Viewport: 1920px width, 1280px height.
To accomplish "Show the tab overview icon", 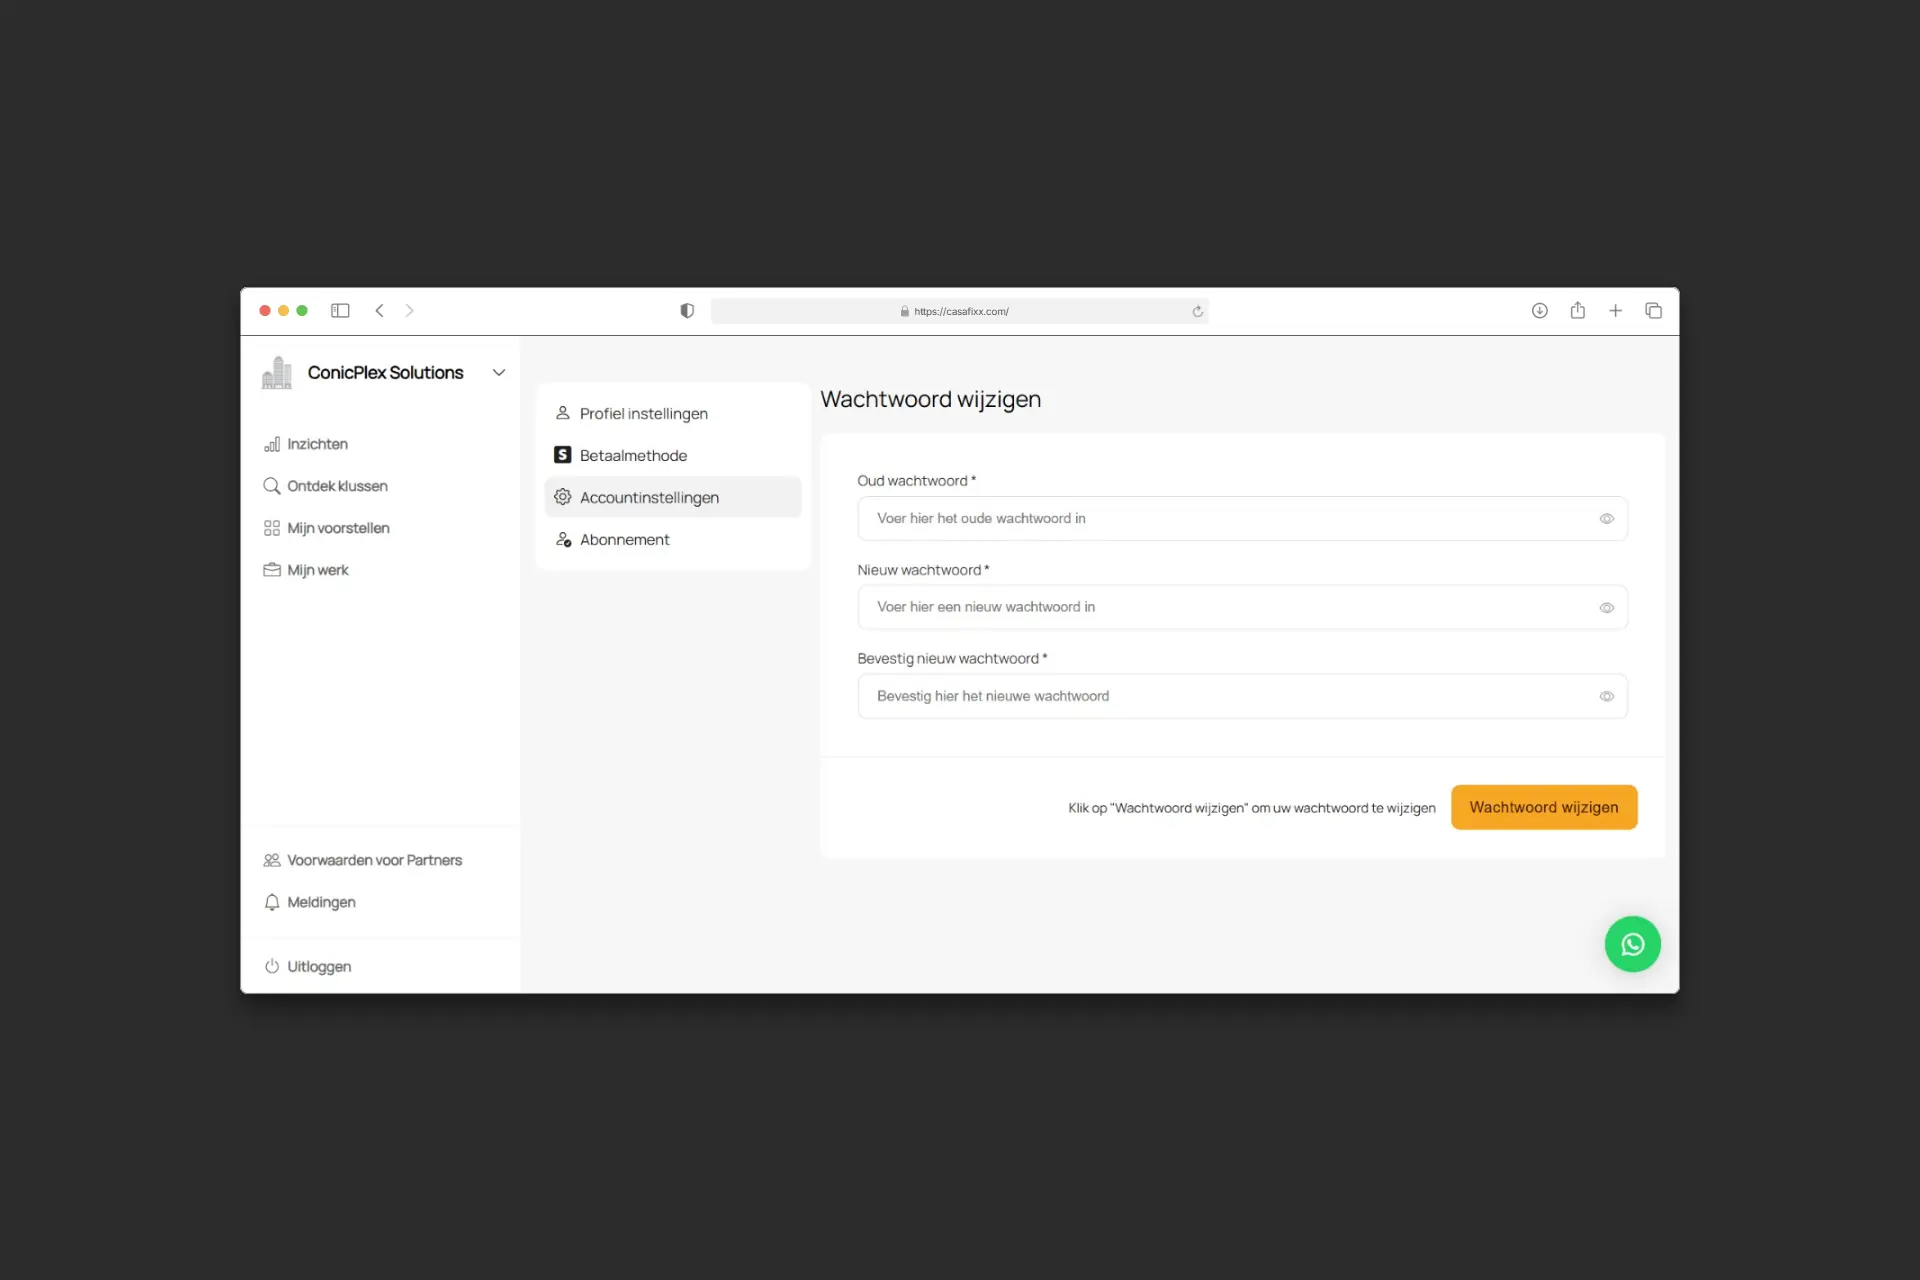I will click(1653, 311).
